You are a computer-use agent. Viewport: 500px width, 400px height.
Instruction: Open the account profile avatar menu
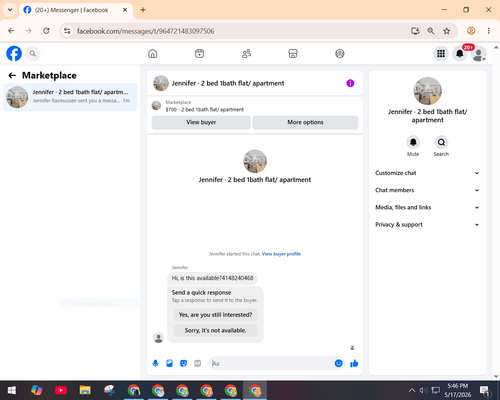point(479,53)
